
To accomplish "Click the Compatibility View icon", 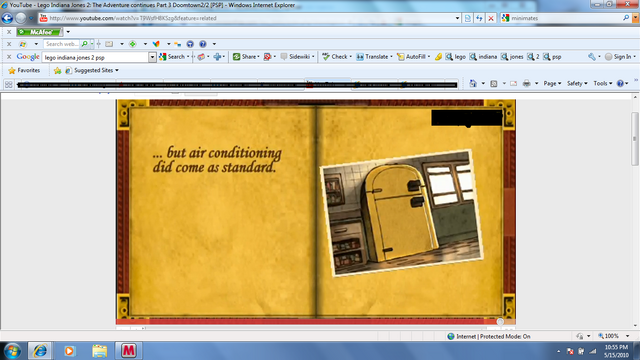I will (468, 18).
